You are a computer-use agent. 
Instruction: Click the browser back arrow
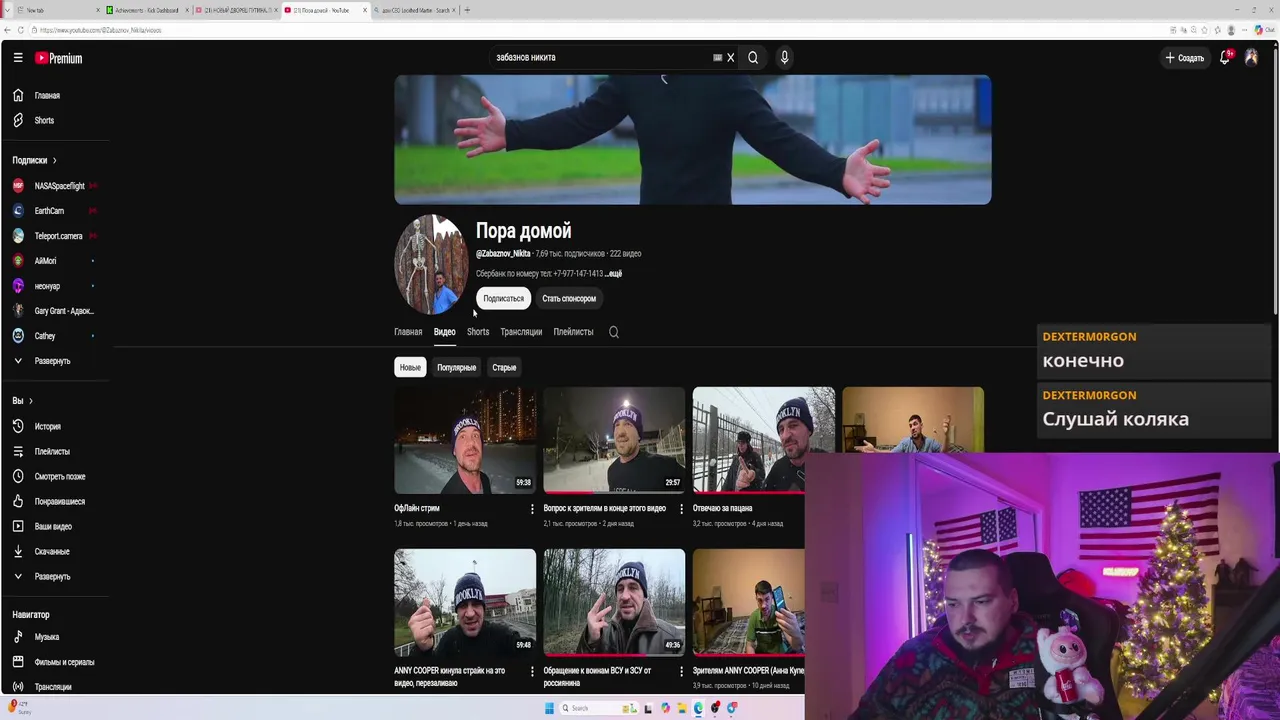pos(7,30)
